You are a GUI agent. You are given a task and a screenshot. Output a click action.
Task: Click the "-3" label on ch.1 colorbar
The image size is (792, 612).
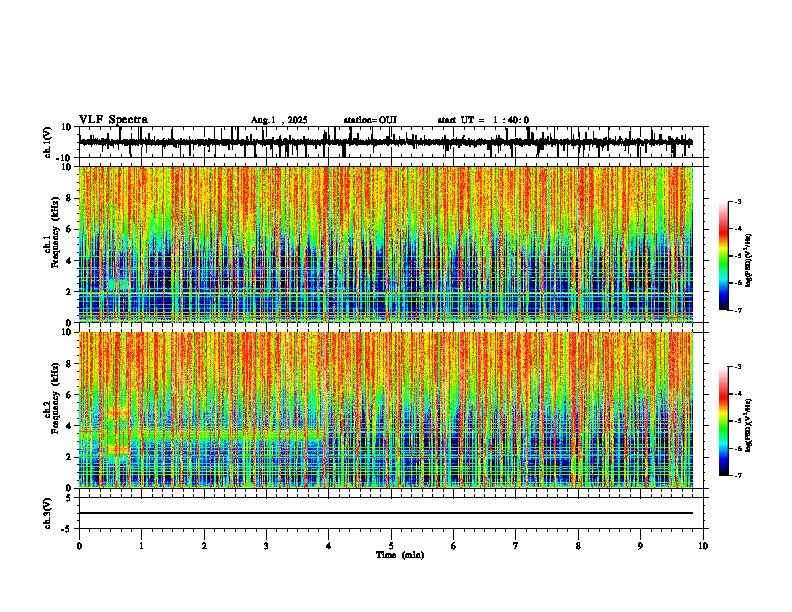(738, 201)
